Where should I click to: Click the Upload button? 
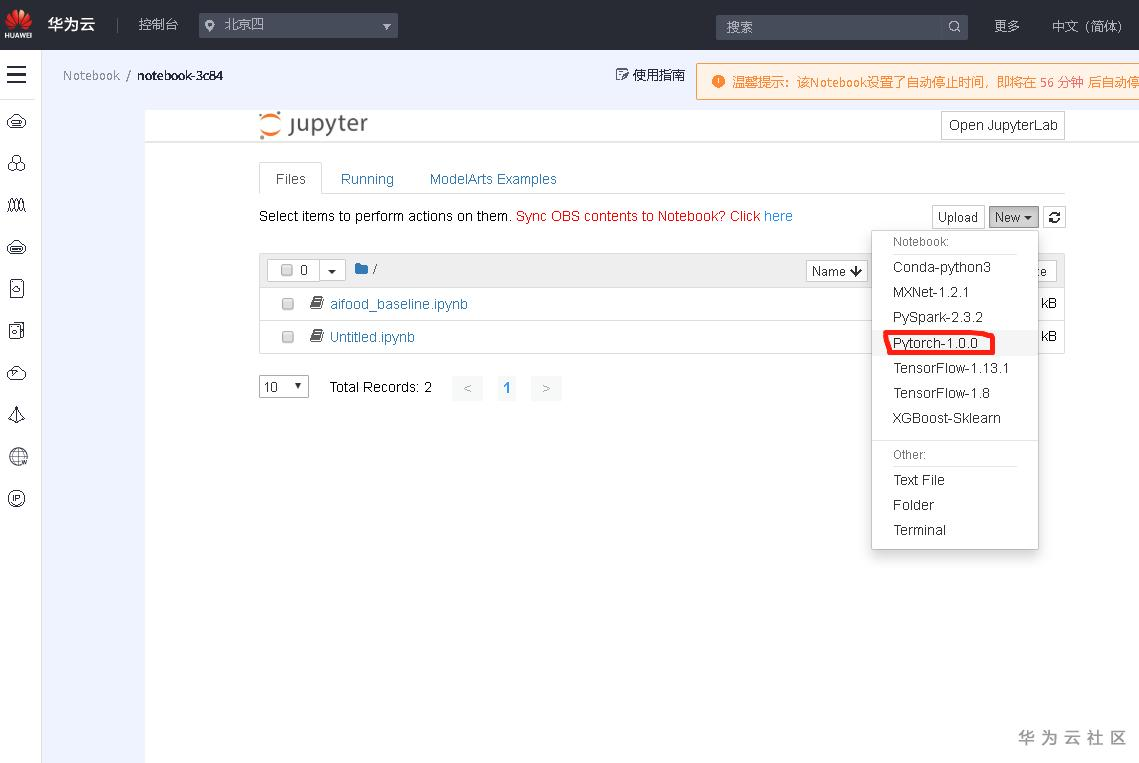point(957,217)
